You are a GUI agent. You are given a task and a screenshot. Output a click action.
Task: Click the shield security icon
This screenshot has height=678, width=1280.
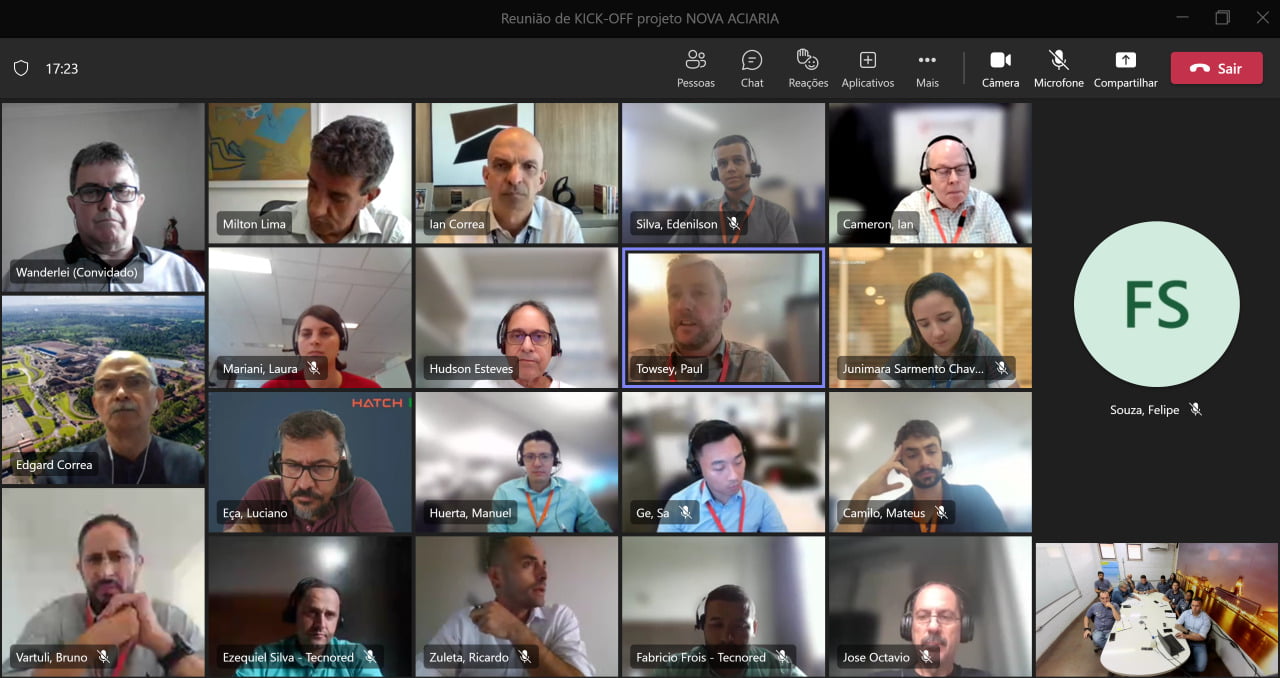(21, 69)
